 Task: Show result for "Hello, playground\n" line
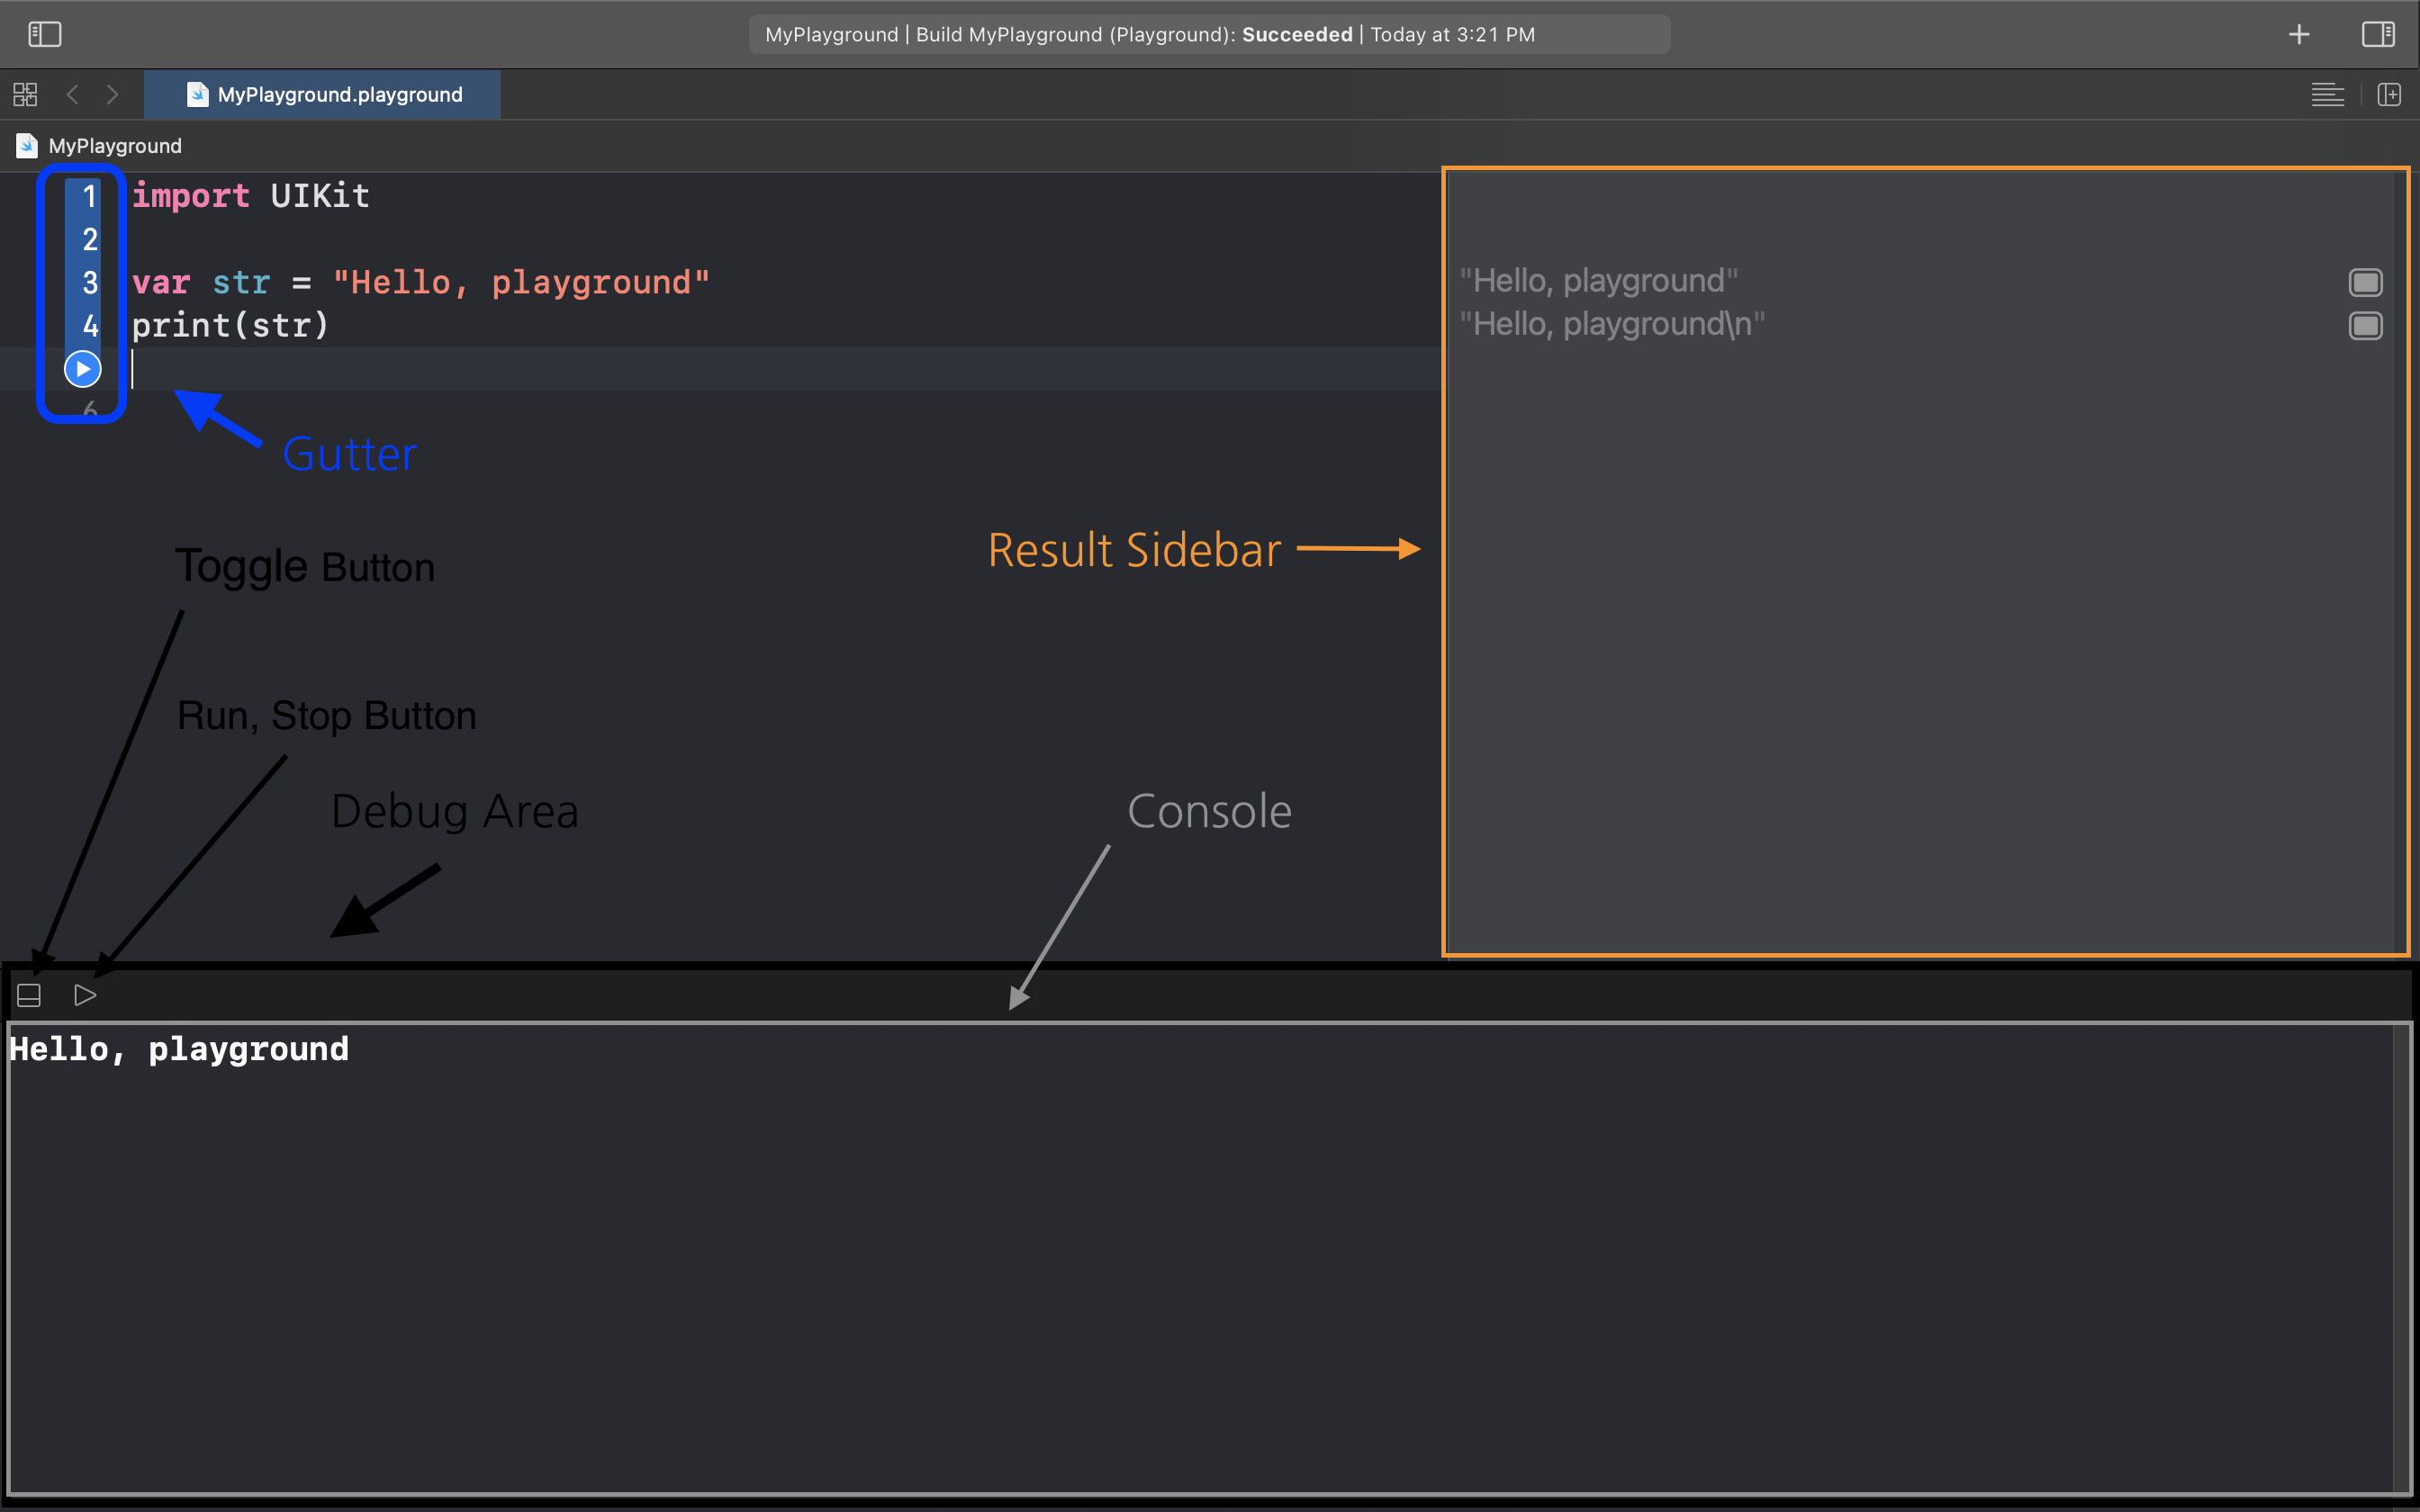point(2365,326)
